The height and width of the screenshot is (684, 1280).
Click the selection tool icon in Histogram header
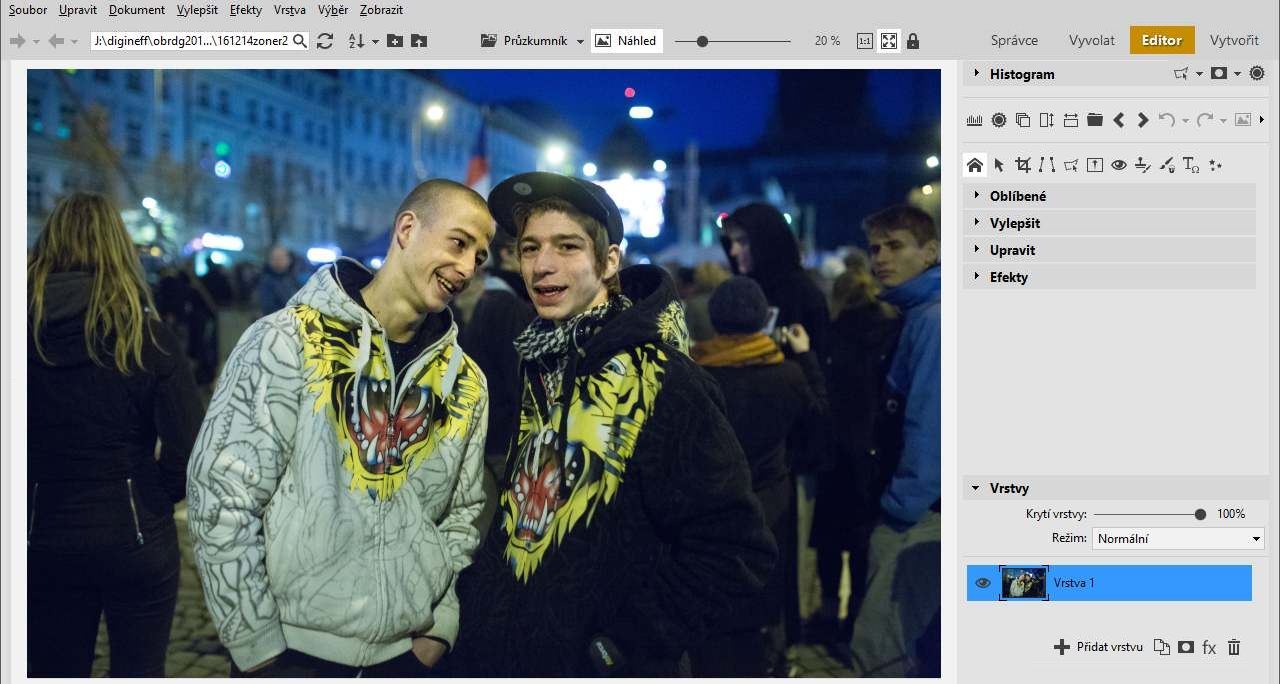tap(1181, 73)
